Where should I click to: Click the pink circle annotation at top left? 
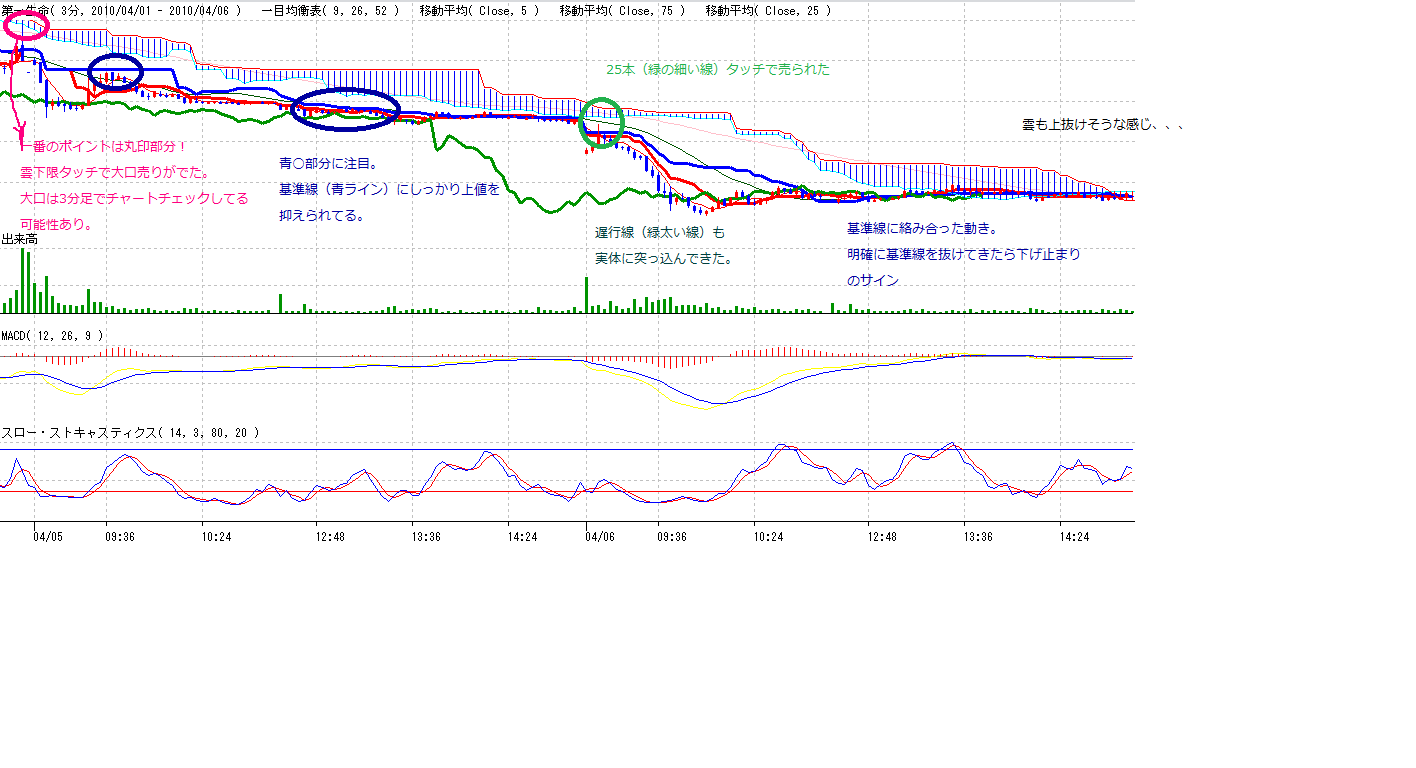(27, 26)
